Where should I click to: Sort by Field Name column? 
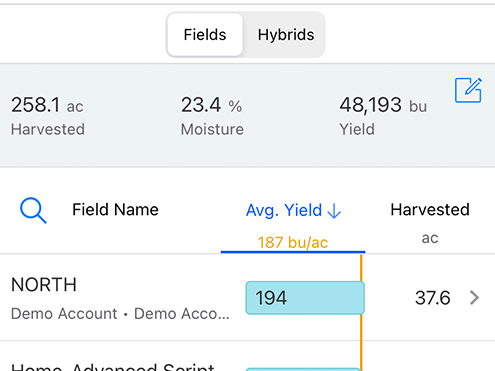pyautogui.click(x=115, y=210)
